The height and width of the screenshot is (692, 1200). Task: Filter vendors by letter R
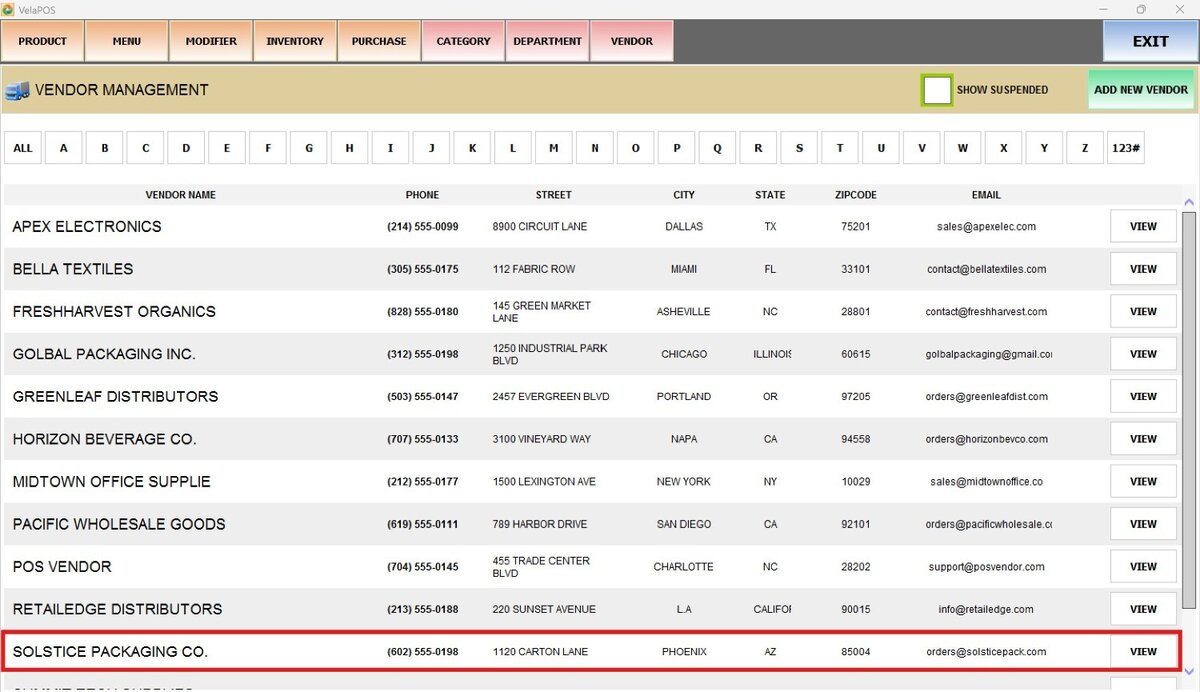[x=758, y=148]
